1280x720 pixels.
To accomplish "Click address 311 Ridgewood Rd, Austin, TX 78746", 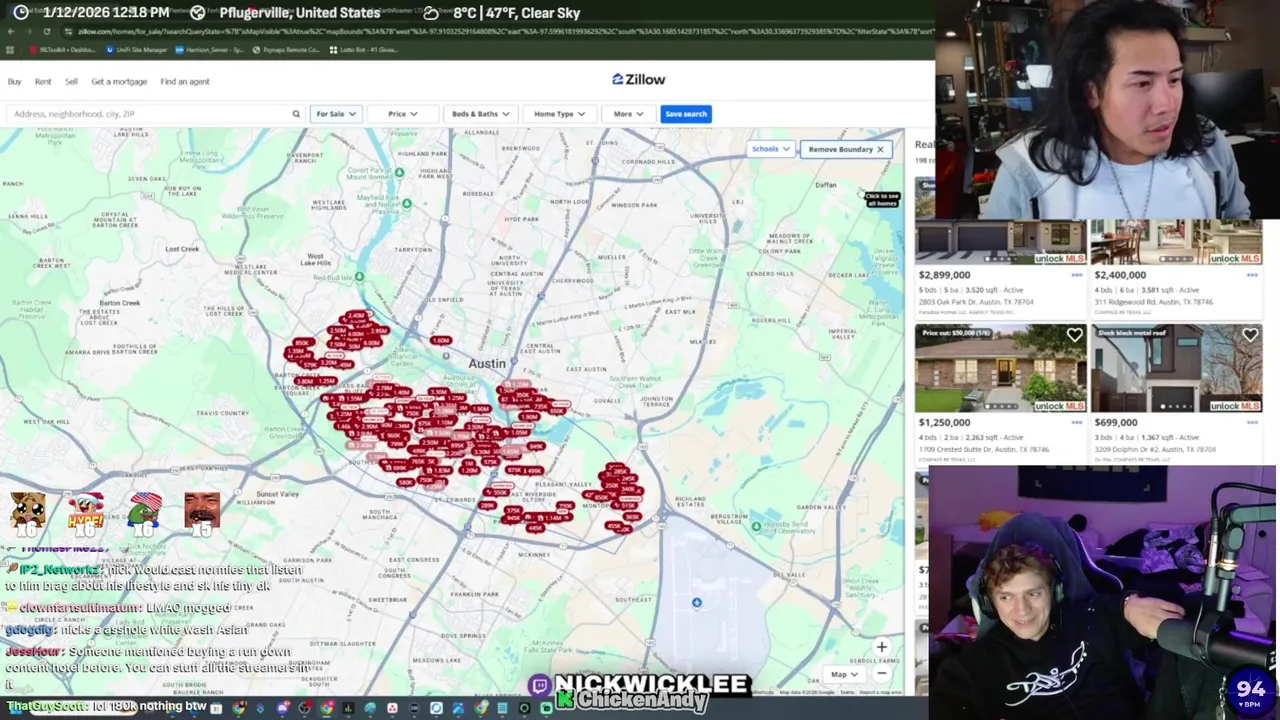I will click(x=1153, y=302).
